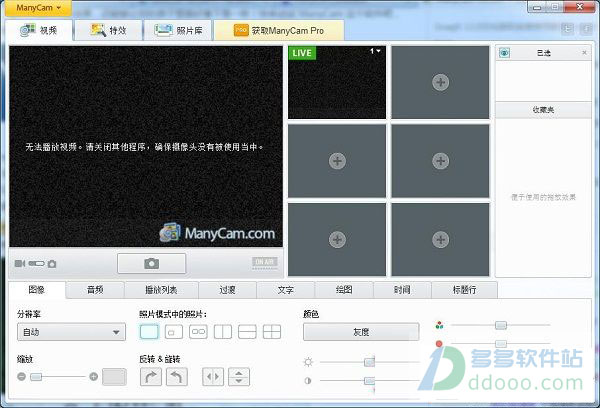Toggle the video/photo mode switch

(36, 264)
